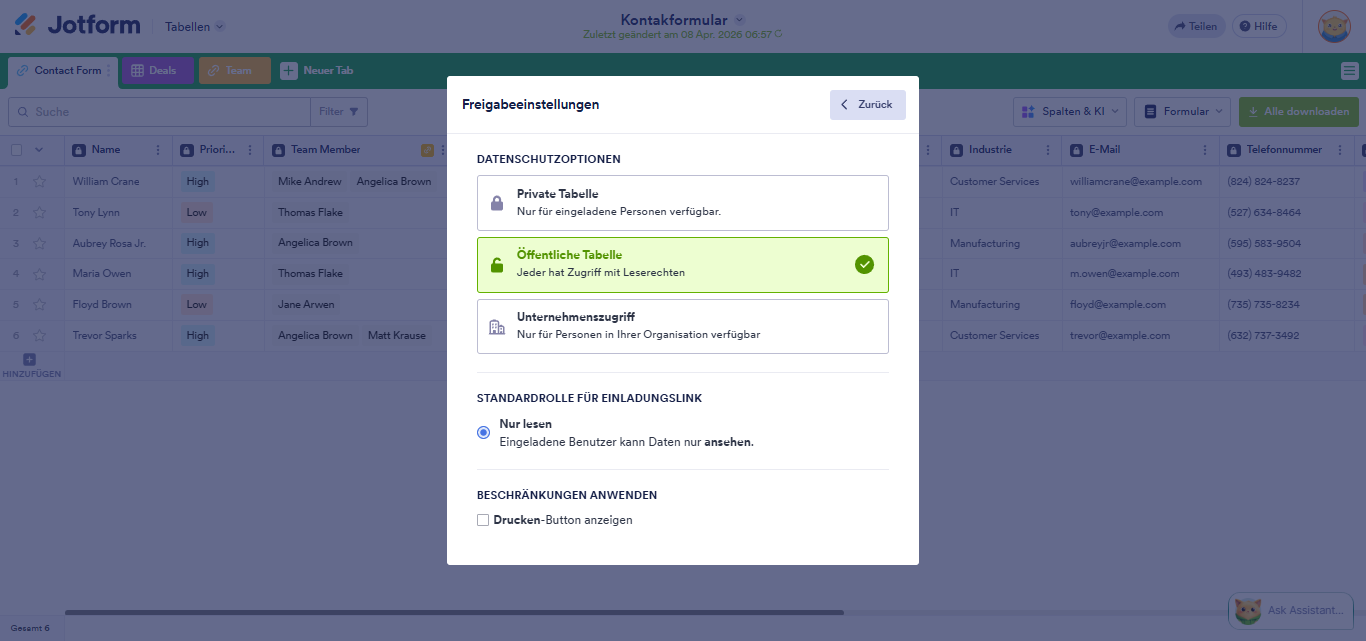Switch to the Team tab
This screenshot has width=1366, height=641.
[234, 70]
